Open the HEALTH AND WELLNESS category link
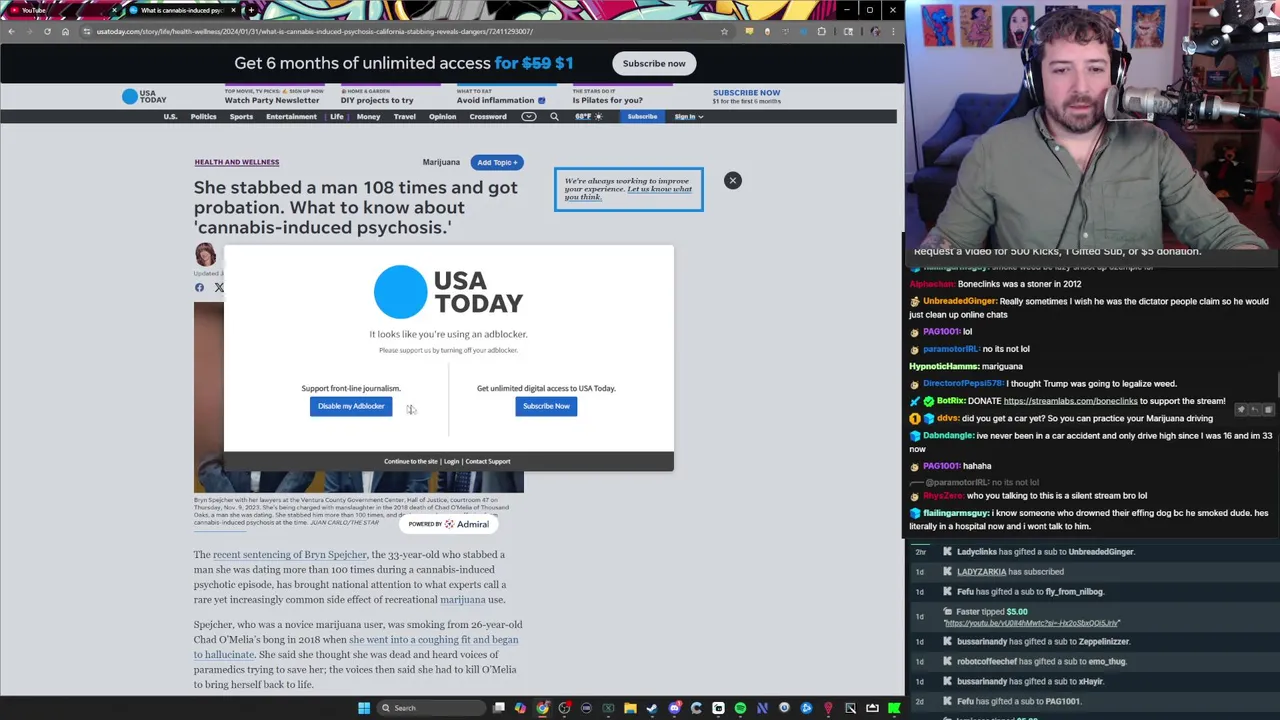The image size is (1280, 720). (237, 162)
